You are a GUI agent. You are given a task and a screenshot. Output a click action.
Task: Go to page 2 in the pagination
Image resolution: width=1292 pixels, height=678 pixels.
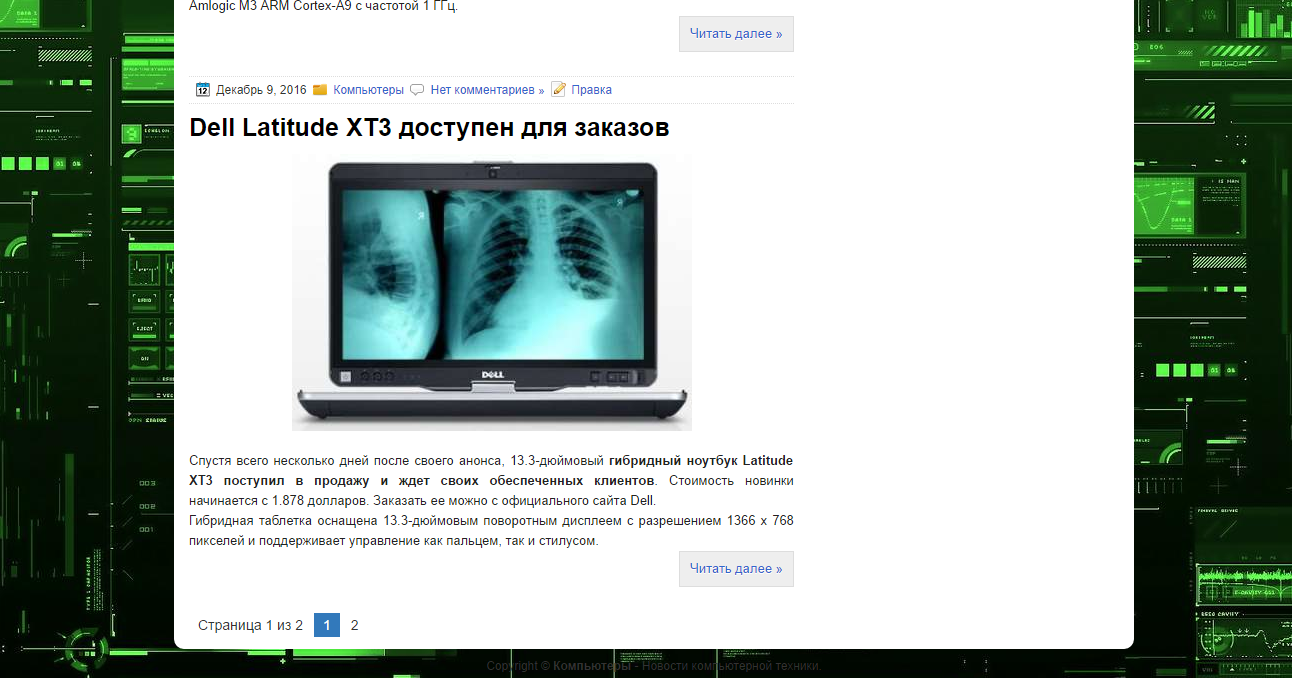coord(354,625)
